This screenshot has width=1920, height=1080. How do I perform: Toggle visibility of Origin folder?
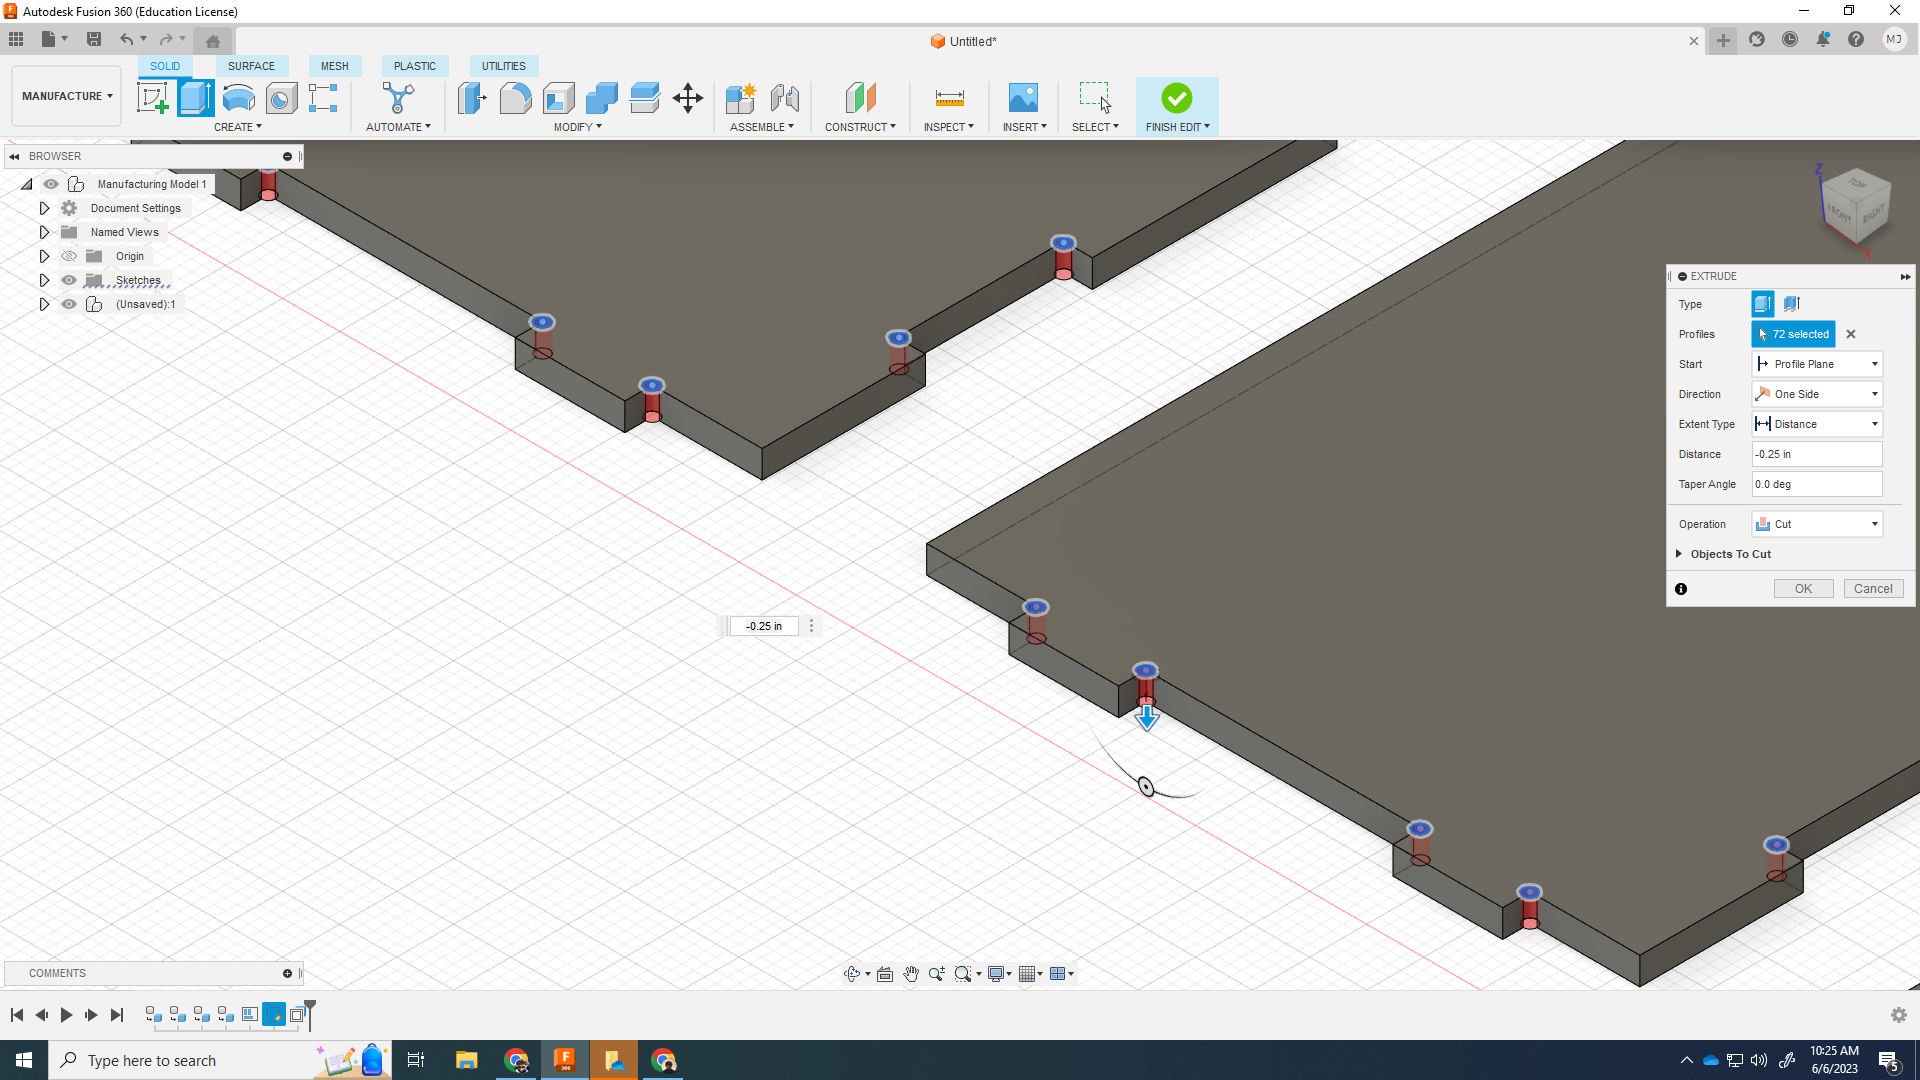tap(69, 256)
